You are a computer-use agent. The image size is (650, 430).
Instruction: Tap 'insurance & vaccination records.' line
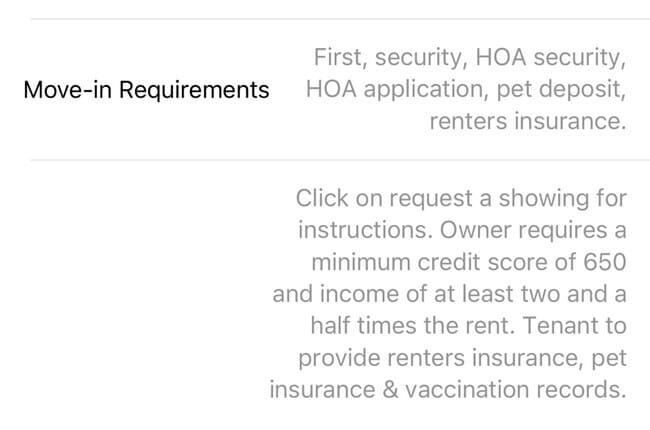448,390
